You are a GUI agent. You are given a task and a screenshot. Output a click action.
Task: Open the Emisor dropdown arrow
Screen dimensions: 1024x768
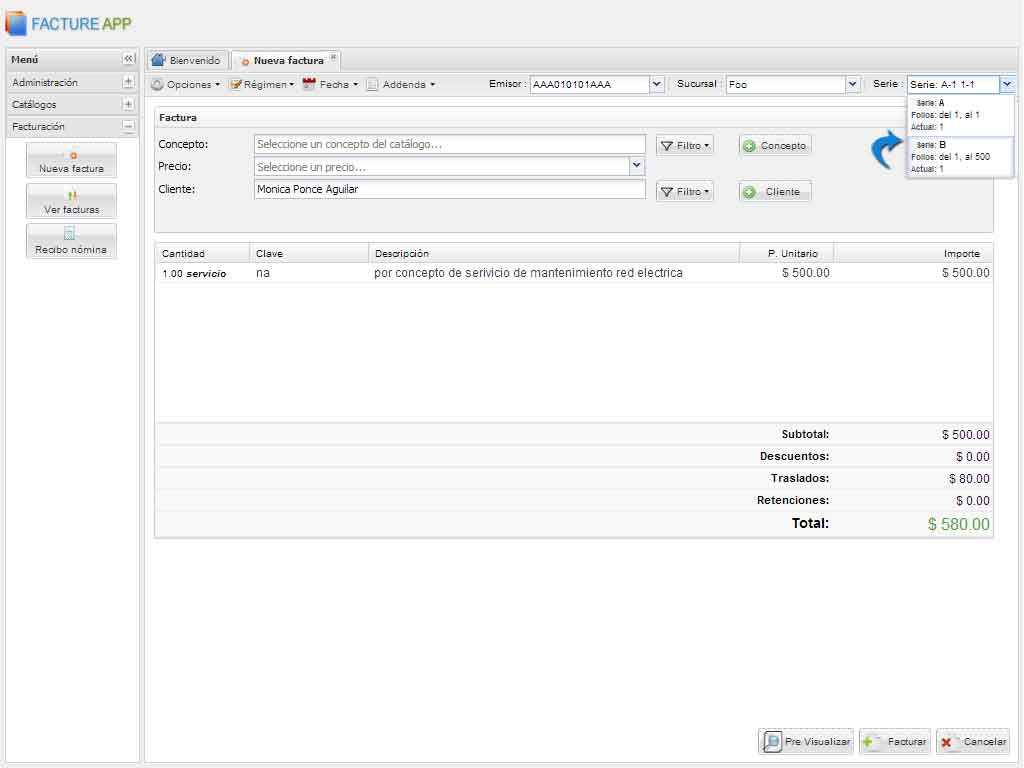(x=657, y=85)
